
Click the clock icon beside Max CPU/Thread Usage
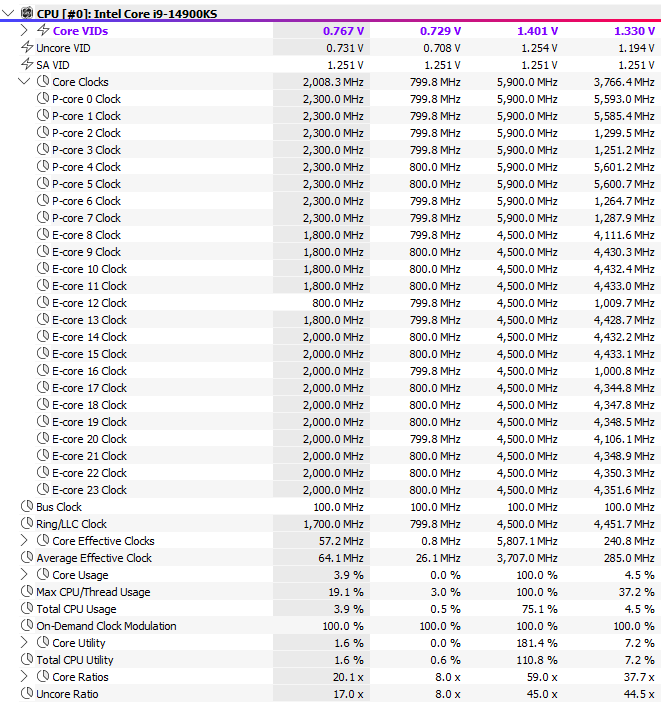pyautogui.click(x=27, y=591)
